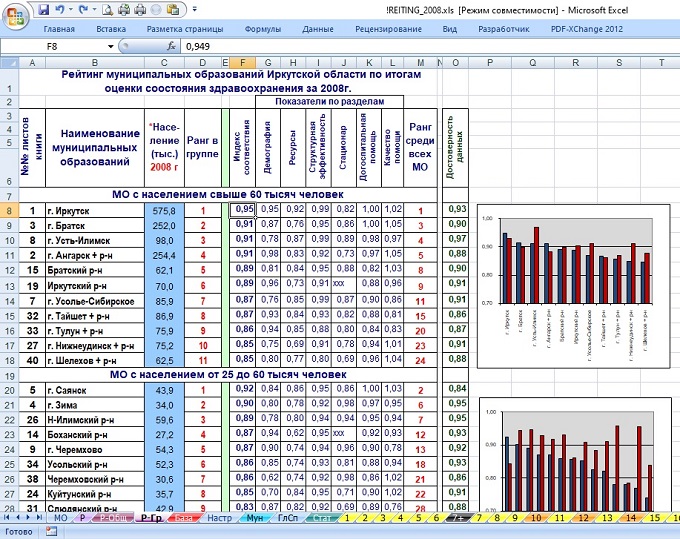Open the Главная ribbon tab

tap(59, 29)
